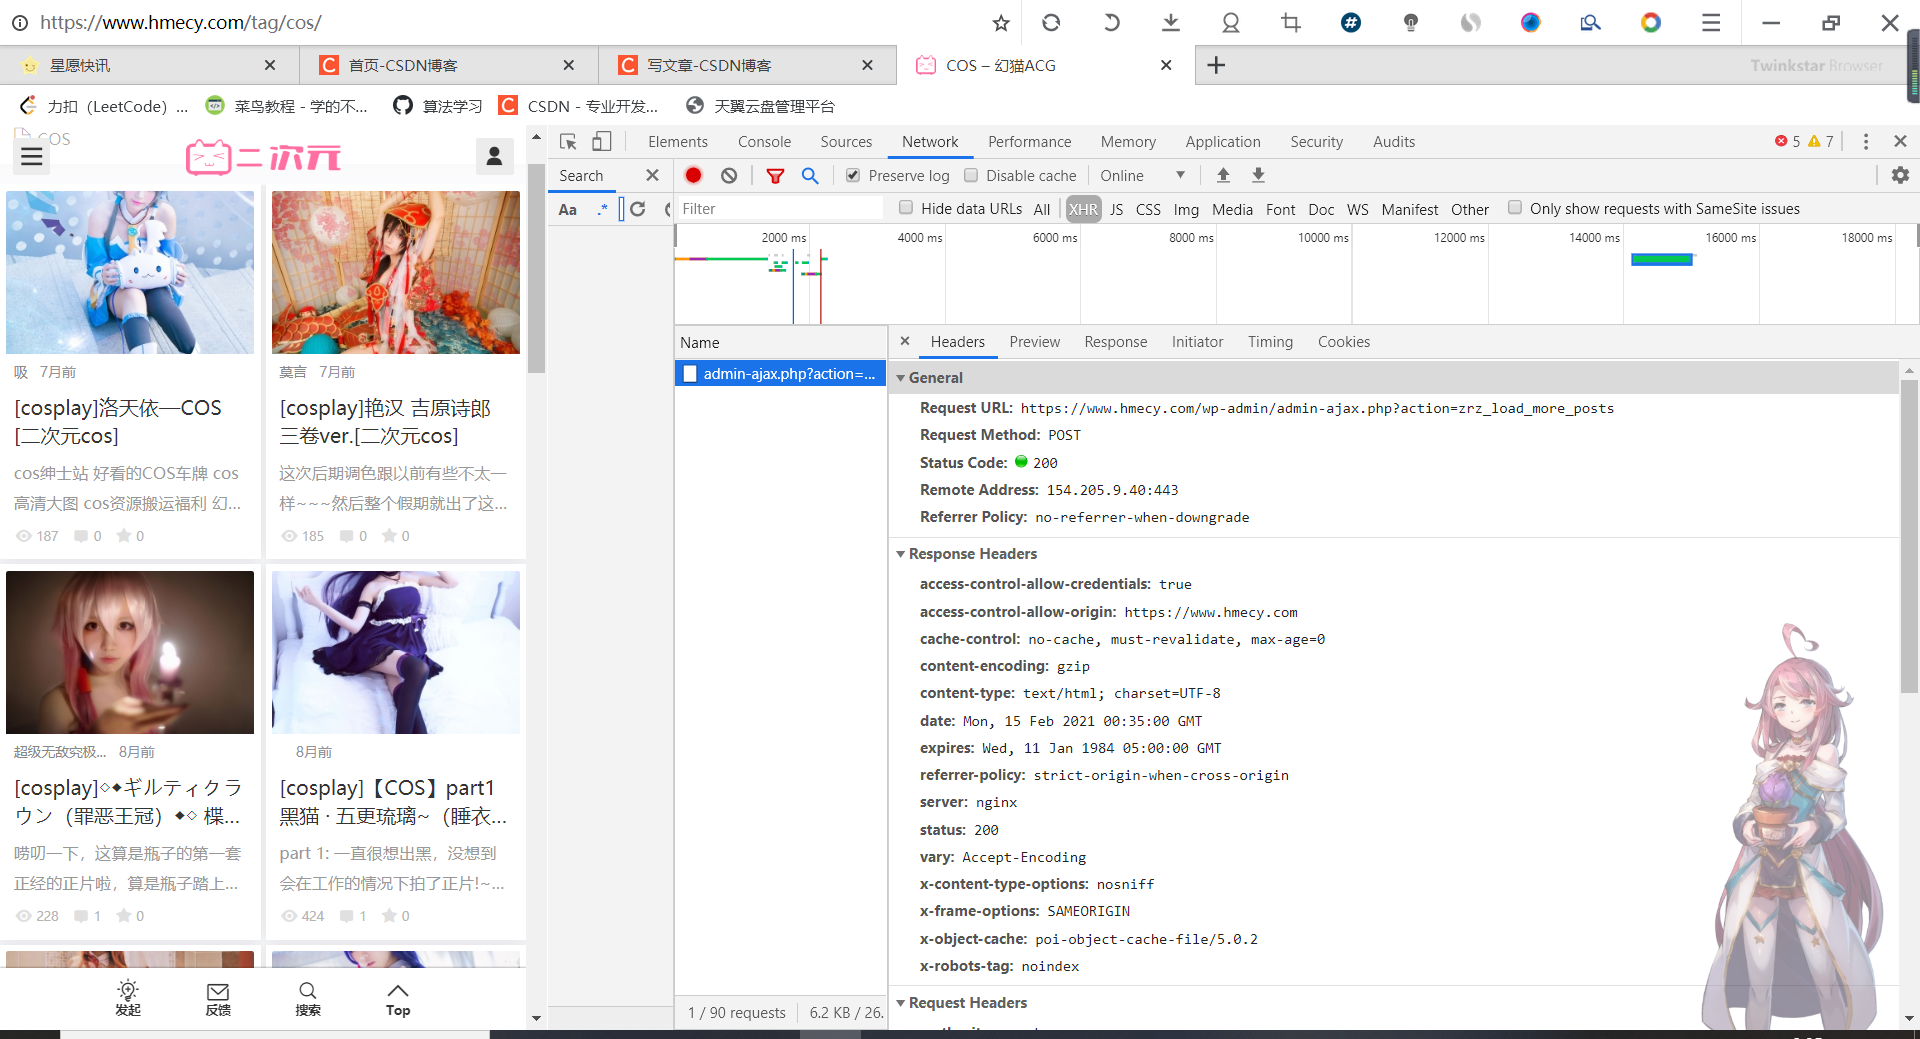Open site hamburger menu on page

(32, 156)
